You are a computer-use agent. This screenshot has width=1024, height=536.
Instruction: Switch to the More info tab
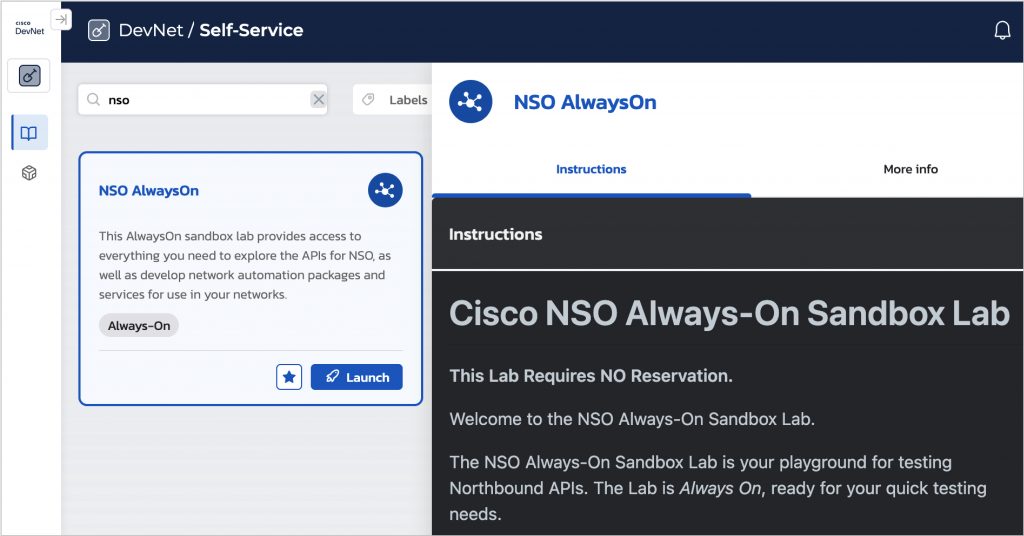pyautogui.click(x=910, y=169)
